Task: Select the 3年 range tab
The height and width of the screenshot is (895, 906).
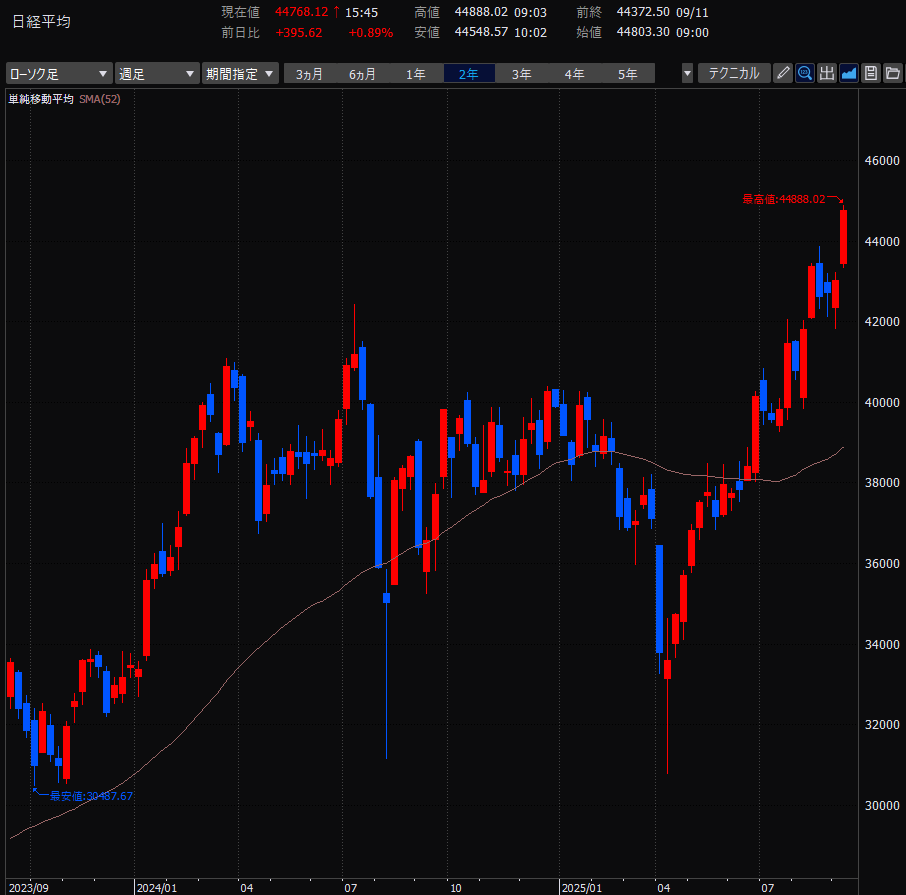Action: coord(522,74)
